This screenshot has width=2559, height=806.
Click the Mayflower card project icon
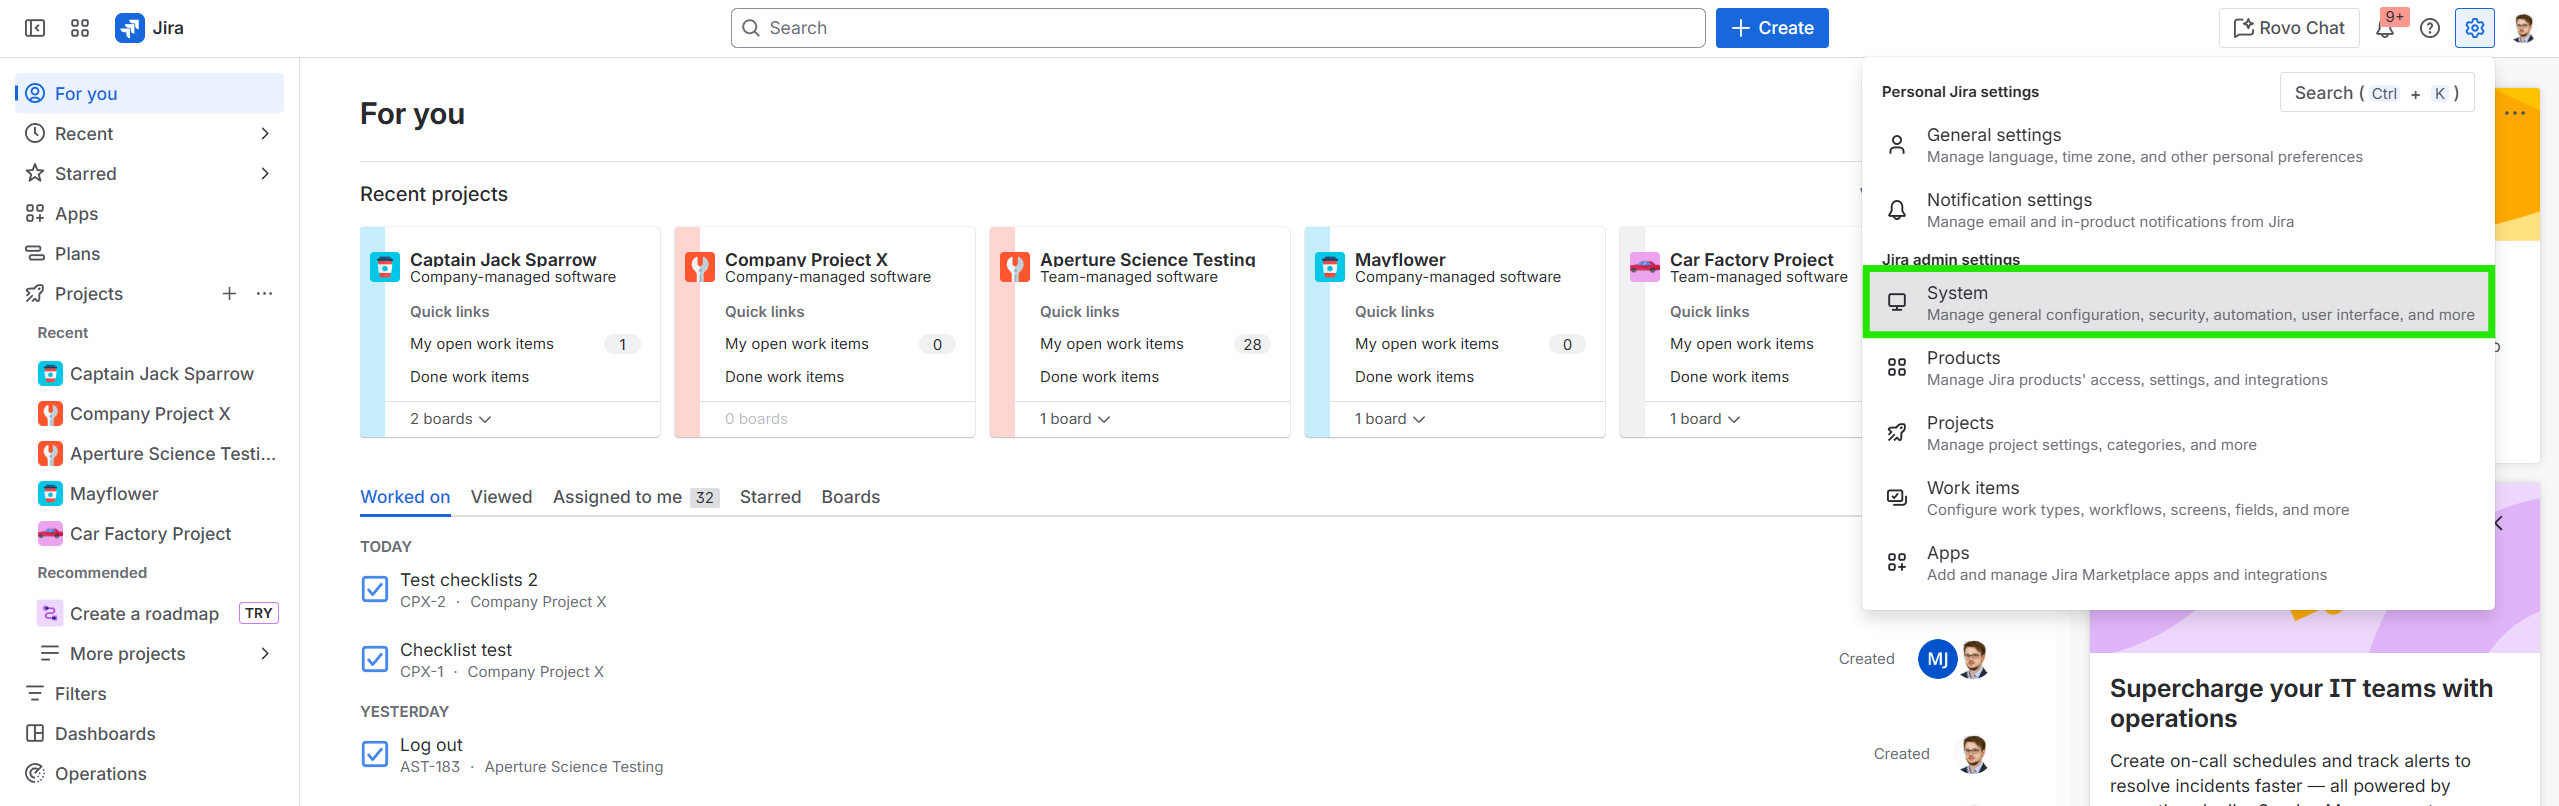point(1330,267)
